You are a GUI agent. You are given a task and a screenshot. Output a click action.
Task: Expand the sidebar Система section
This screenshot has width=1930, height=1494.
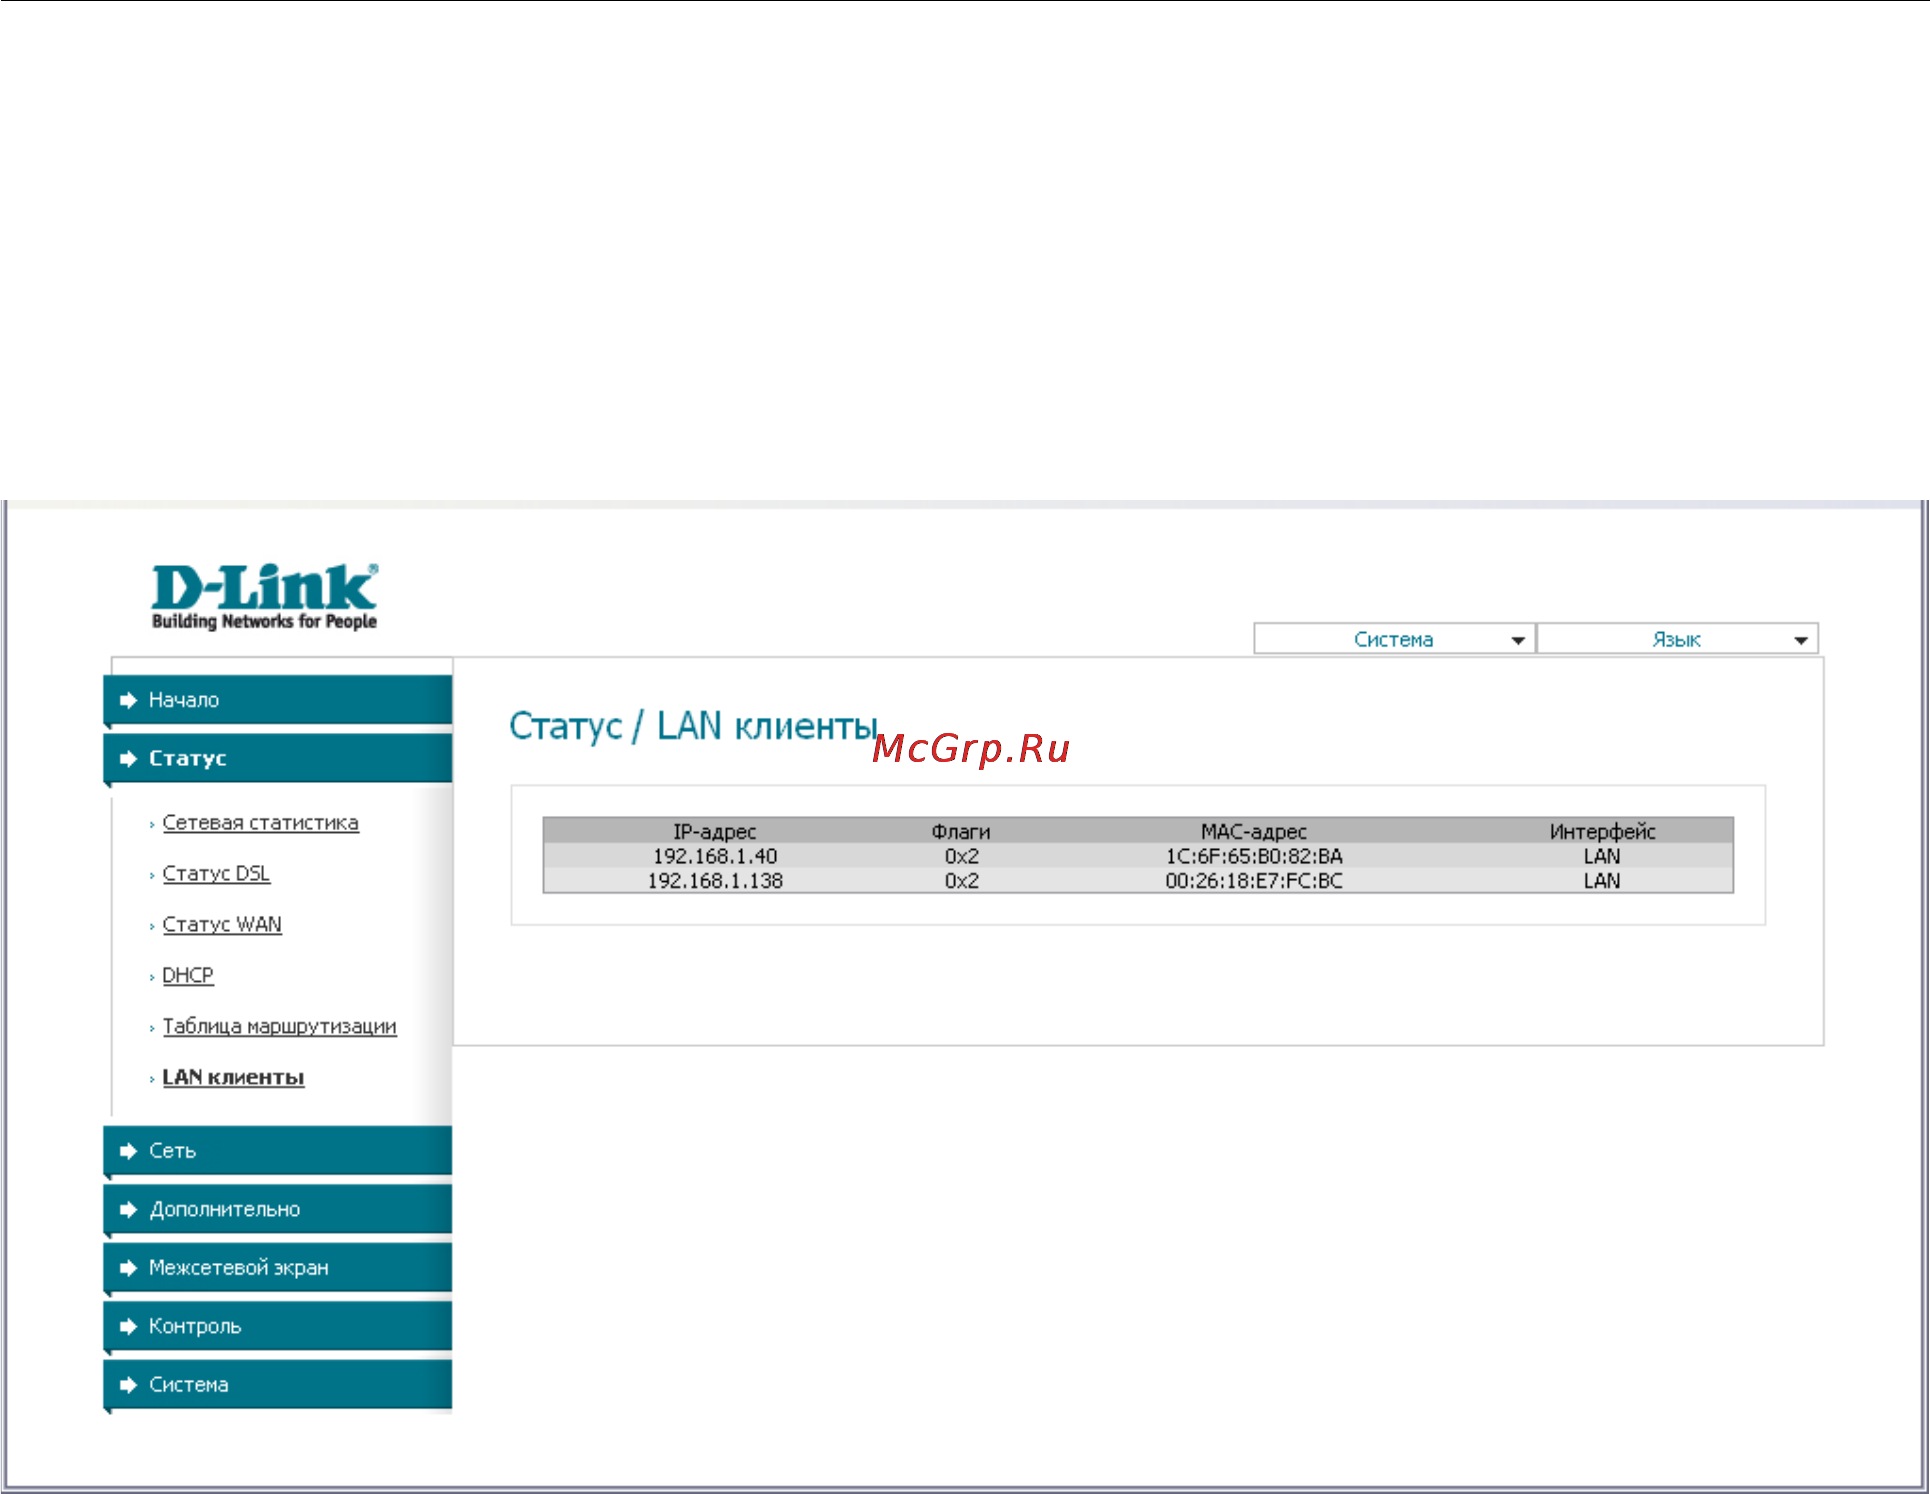click(x=278, y=1385)
